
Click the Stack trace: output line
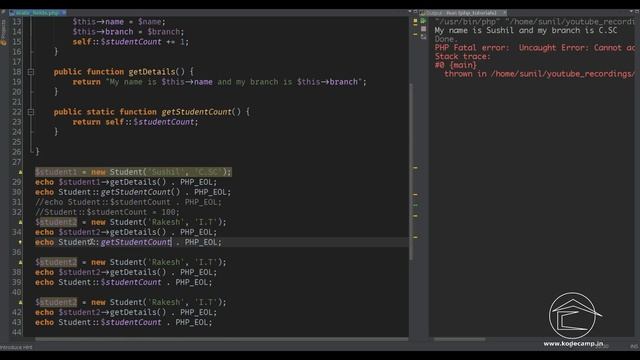point(462,57)
